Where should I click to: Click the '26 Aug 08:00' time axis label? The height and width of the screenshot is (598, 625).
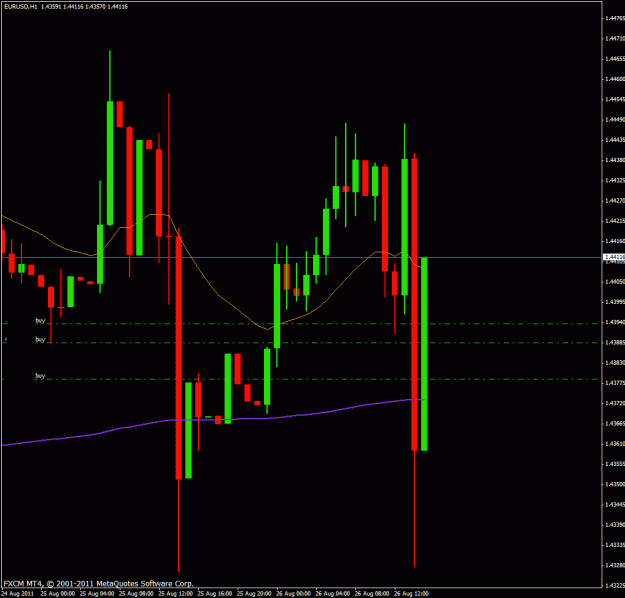(372, 594)
